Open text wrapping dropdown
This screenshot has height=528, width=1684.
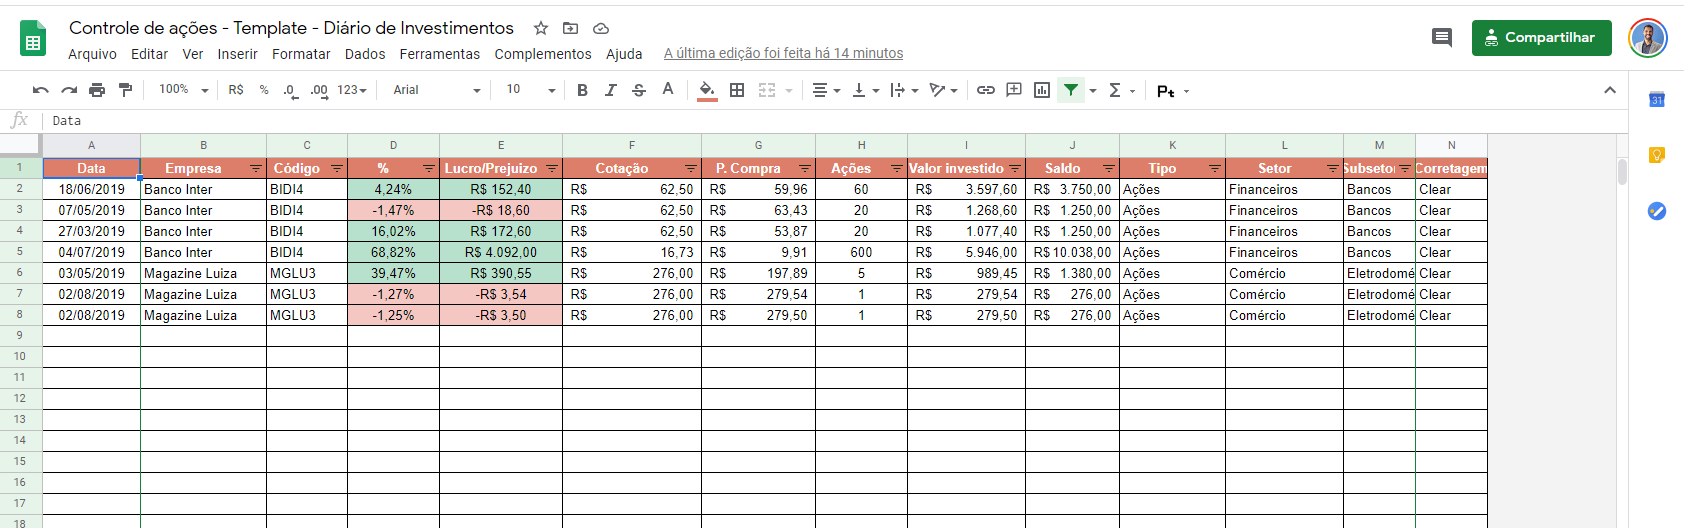tap(904, 90)
